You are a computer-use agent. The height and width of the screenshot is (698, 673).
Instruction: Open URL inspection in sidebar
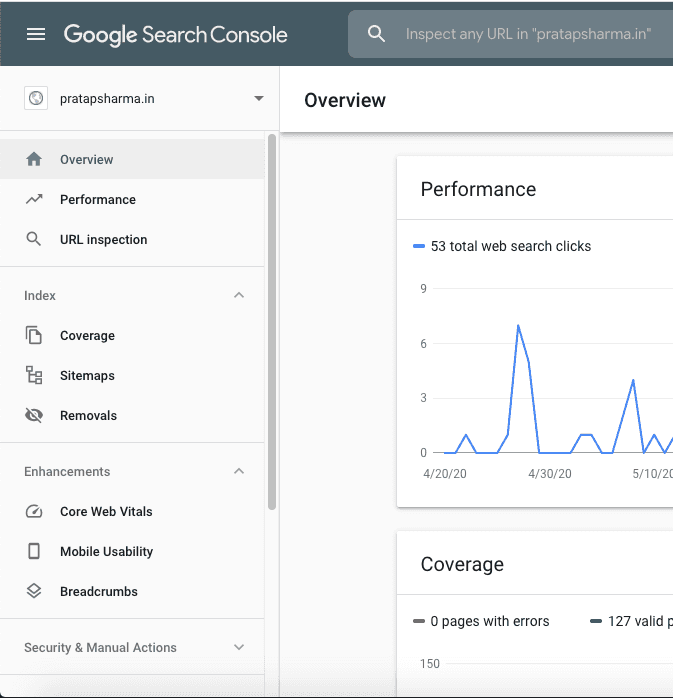coord(132,239)
